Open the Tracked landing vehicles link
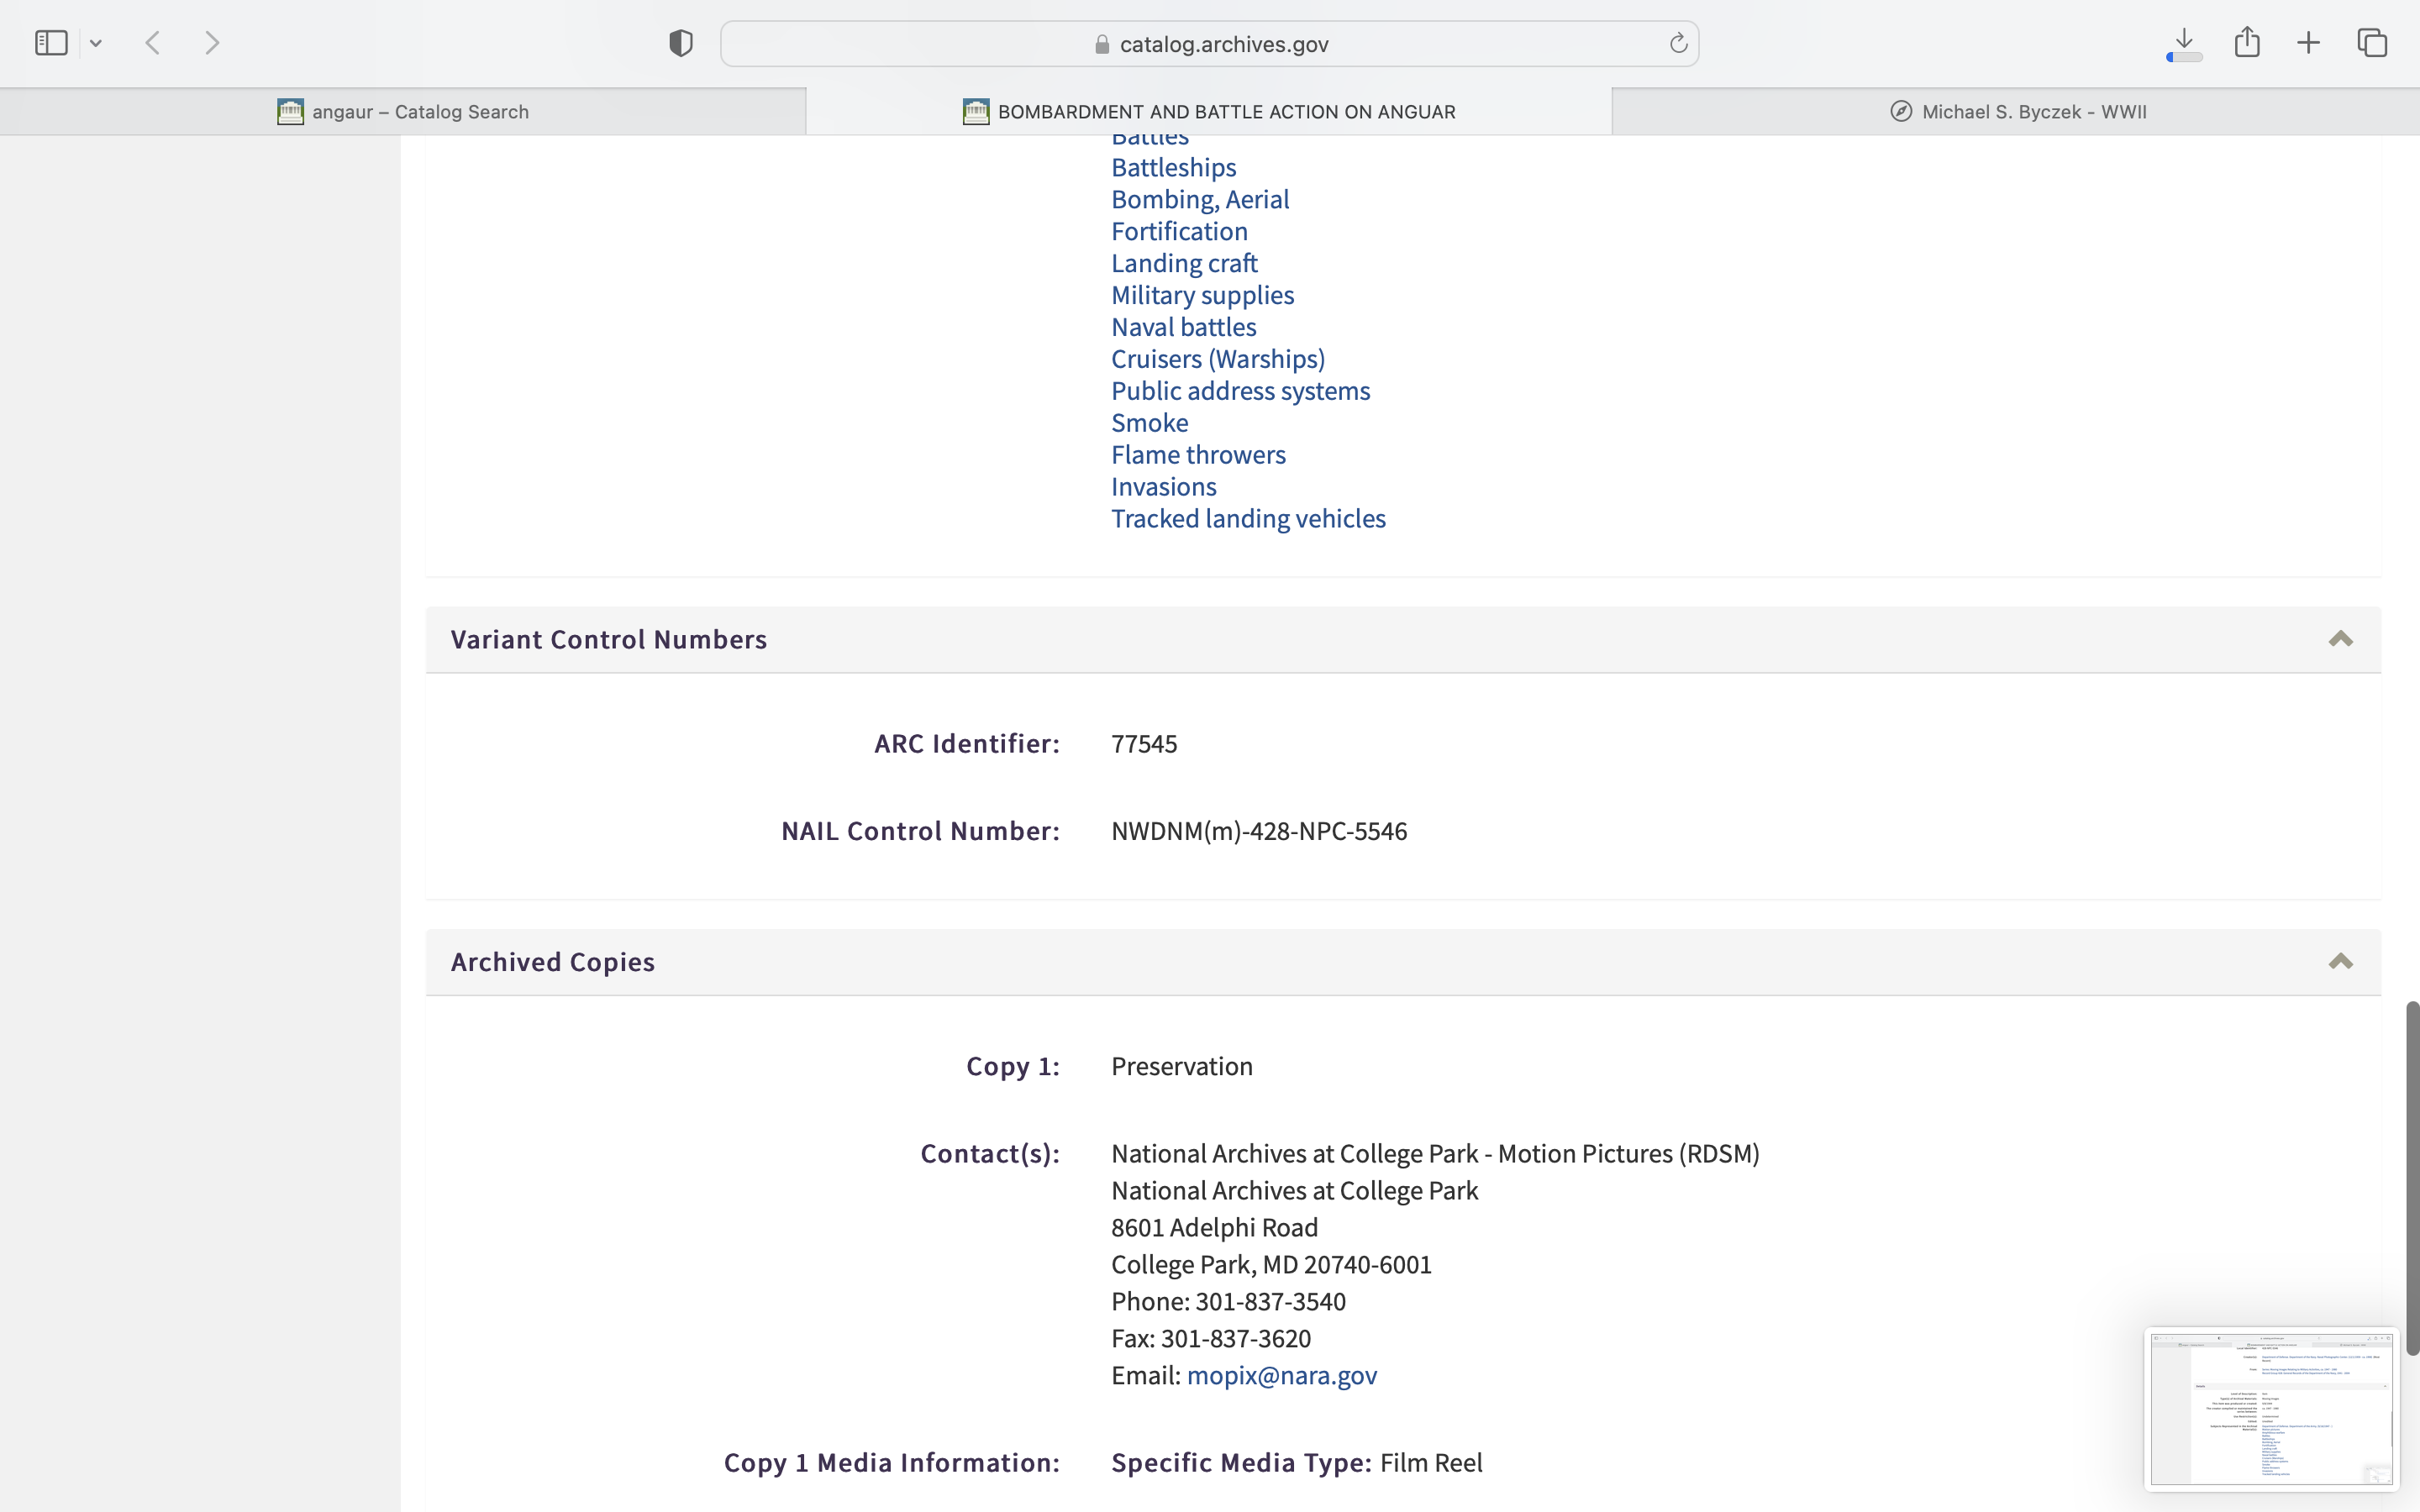 [x=1248, y=519]
